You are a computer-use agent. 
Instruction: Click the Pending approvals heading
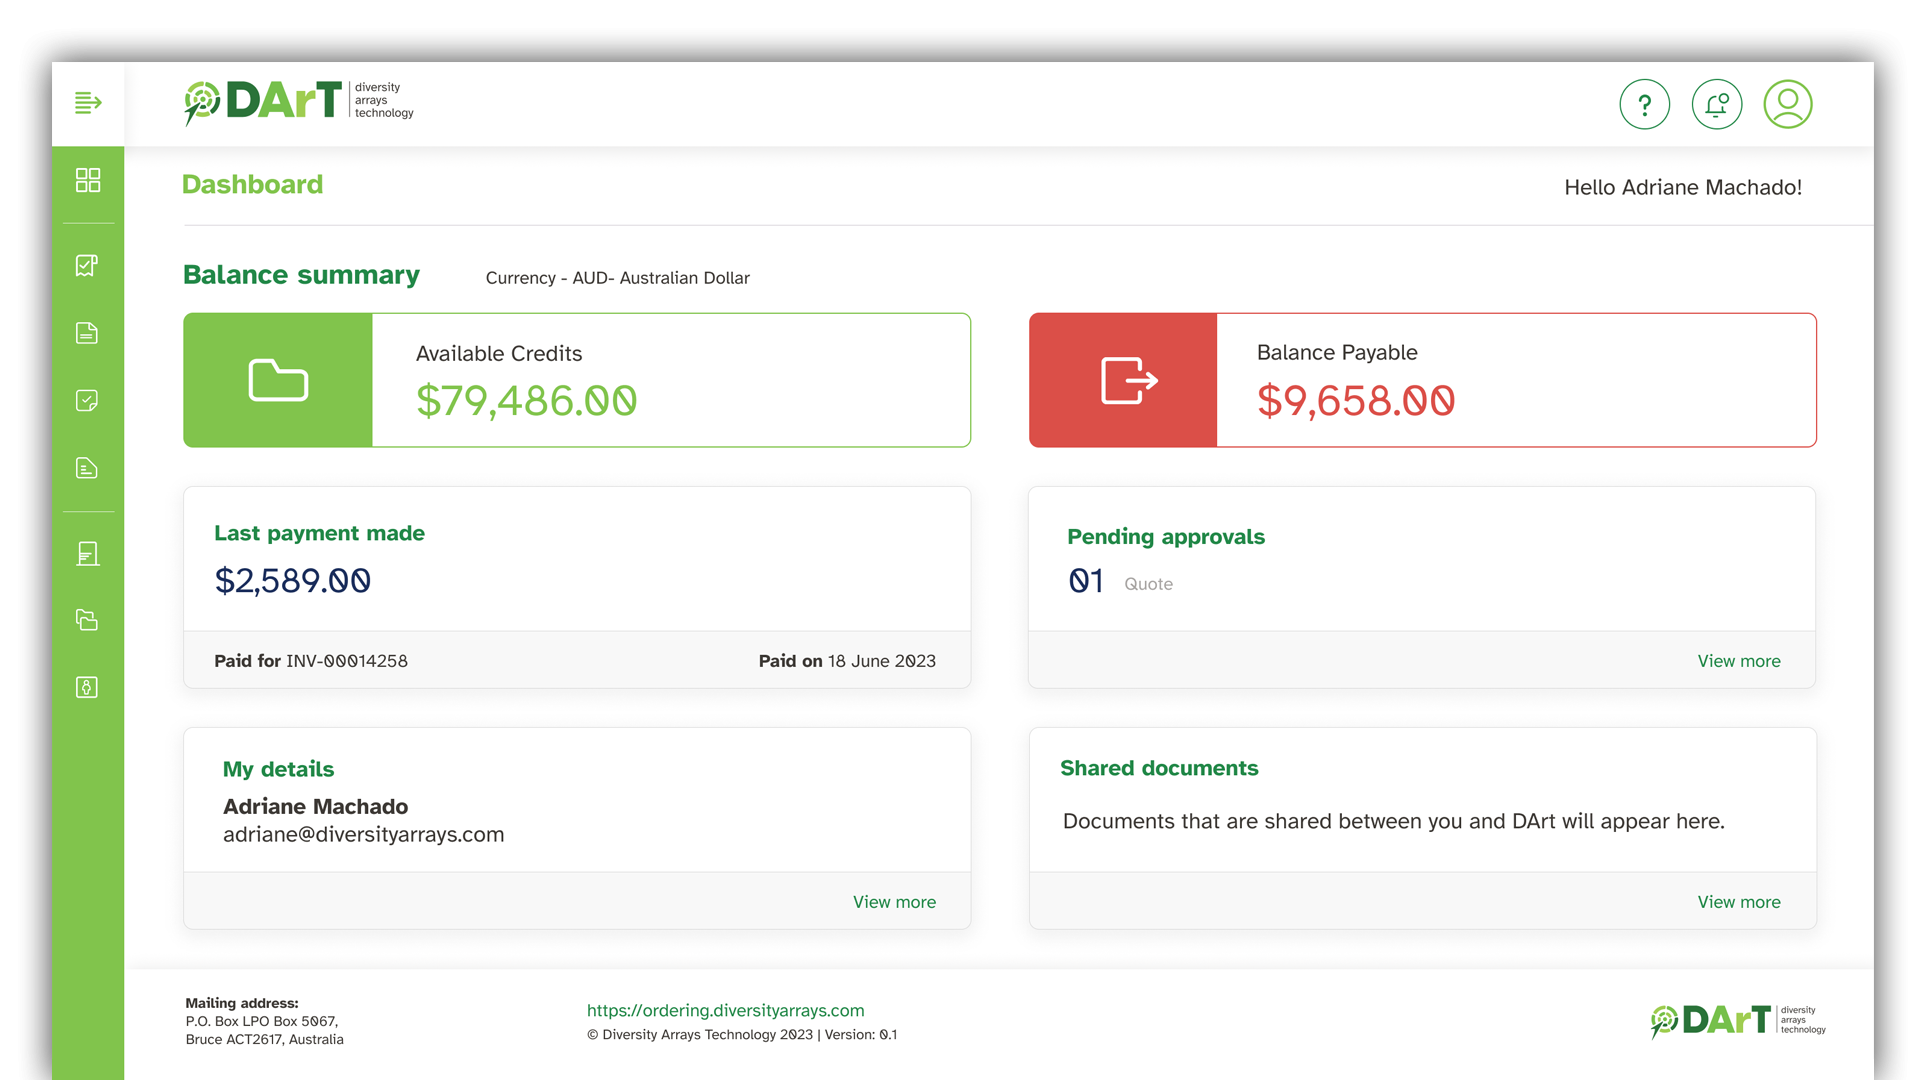pyautogui.click(x=1166, y=537)
